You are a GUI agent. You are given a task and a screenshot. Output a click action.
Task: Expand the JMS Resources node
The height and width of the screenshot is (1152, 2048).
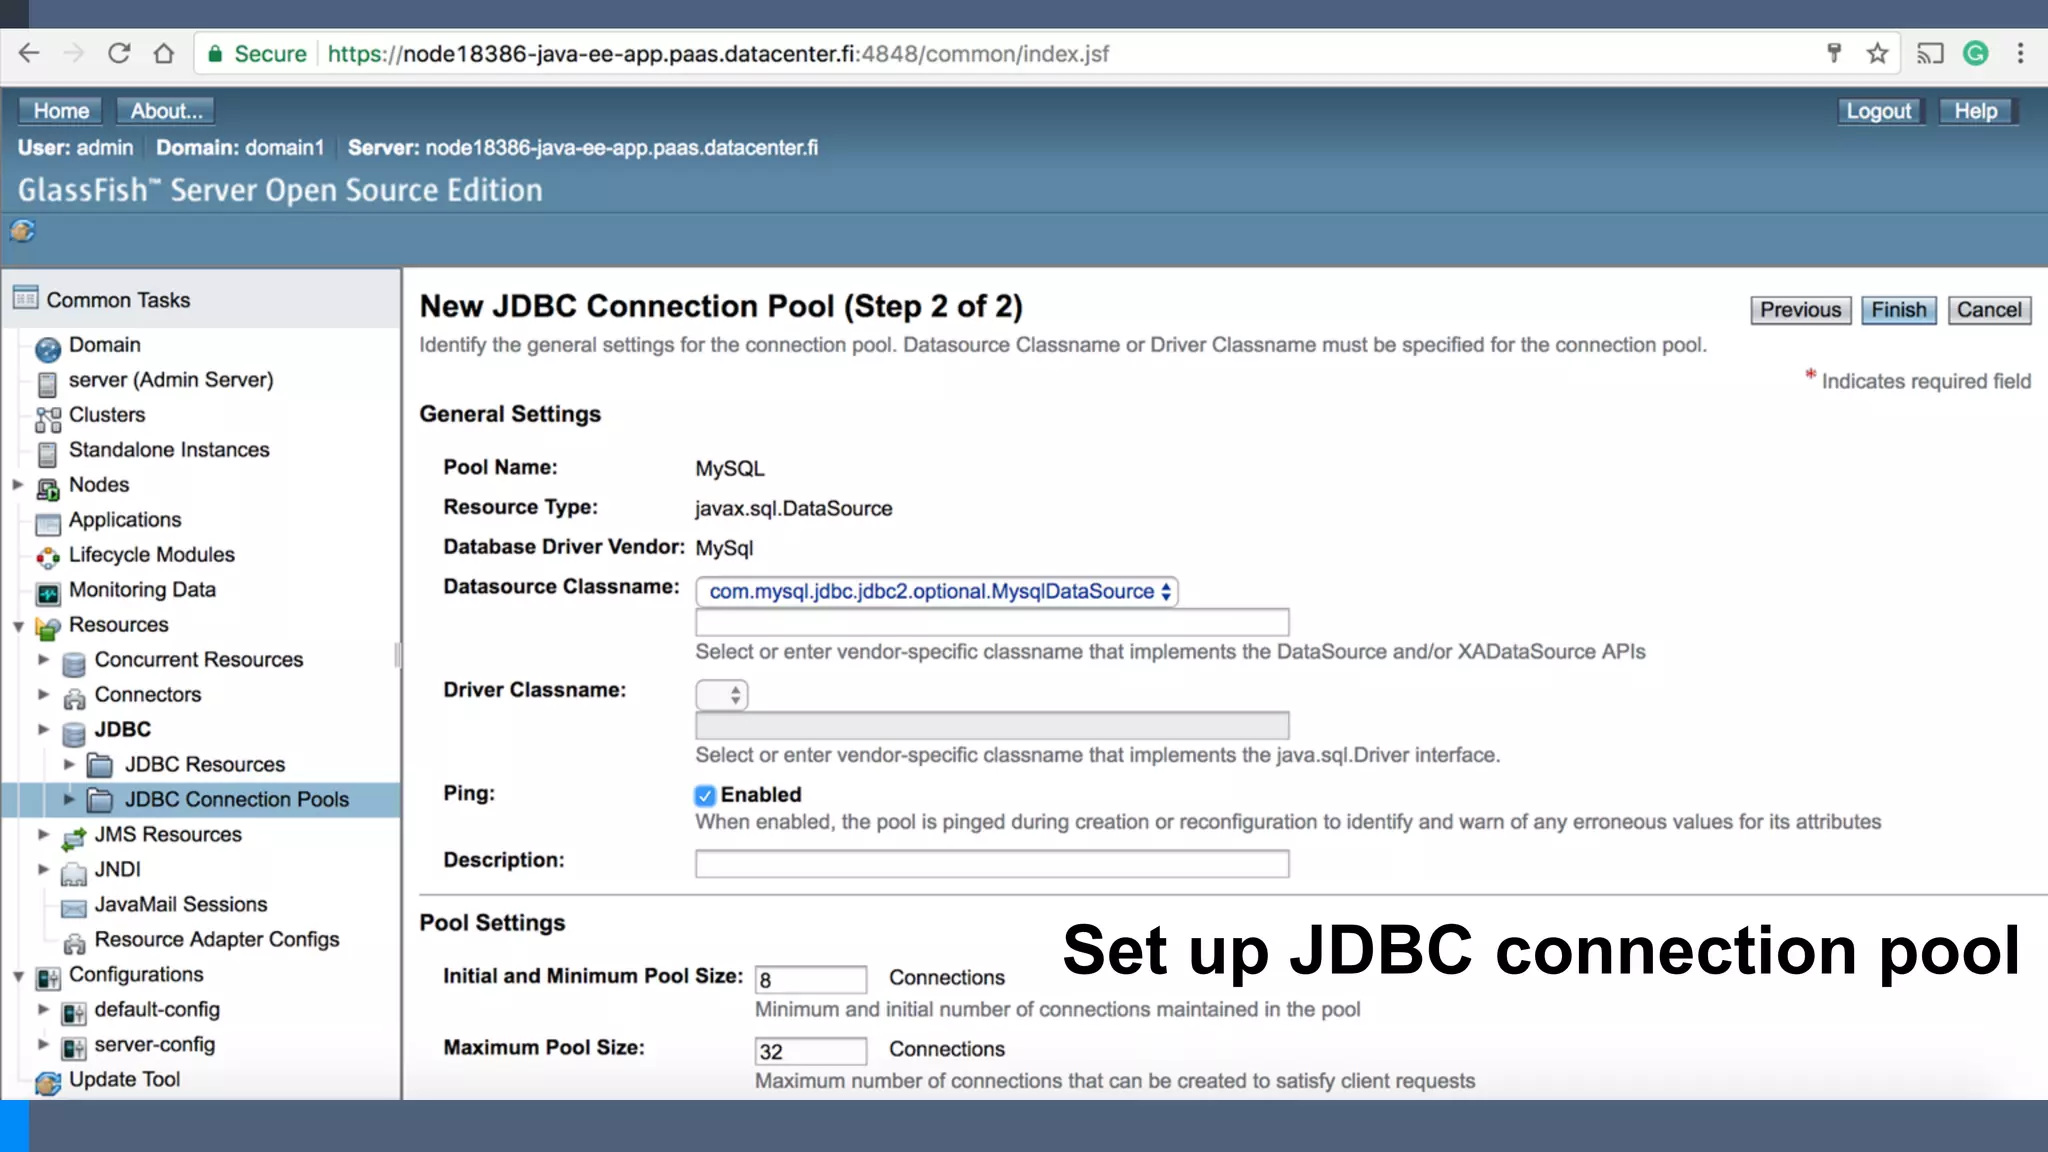(43, 835)
